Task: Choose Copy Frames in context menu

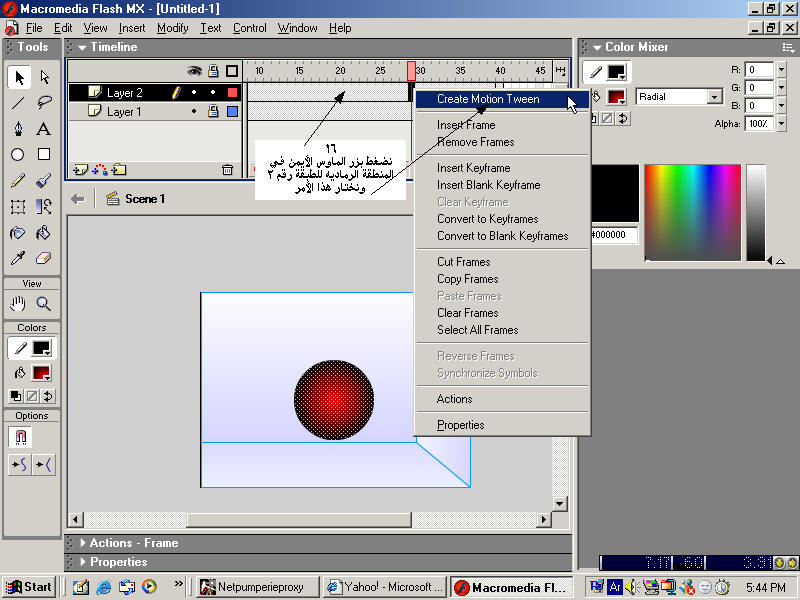Action: coord(503,279)
